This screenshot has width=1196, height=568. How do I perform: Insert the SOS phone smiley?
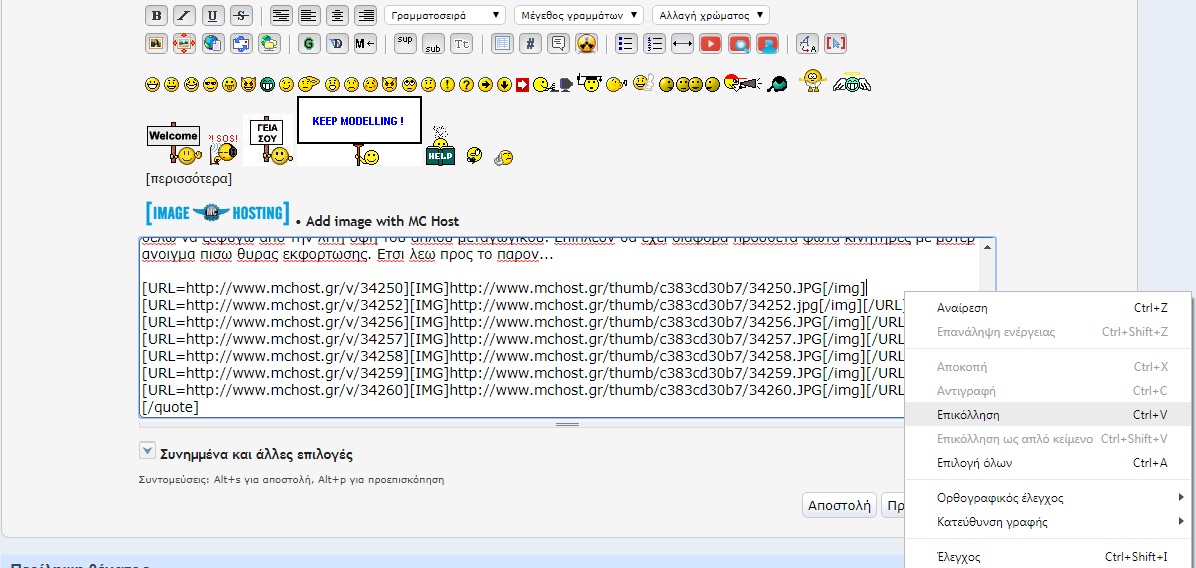coord(223,149)
